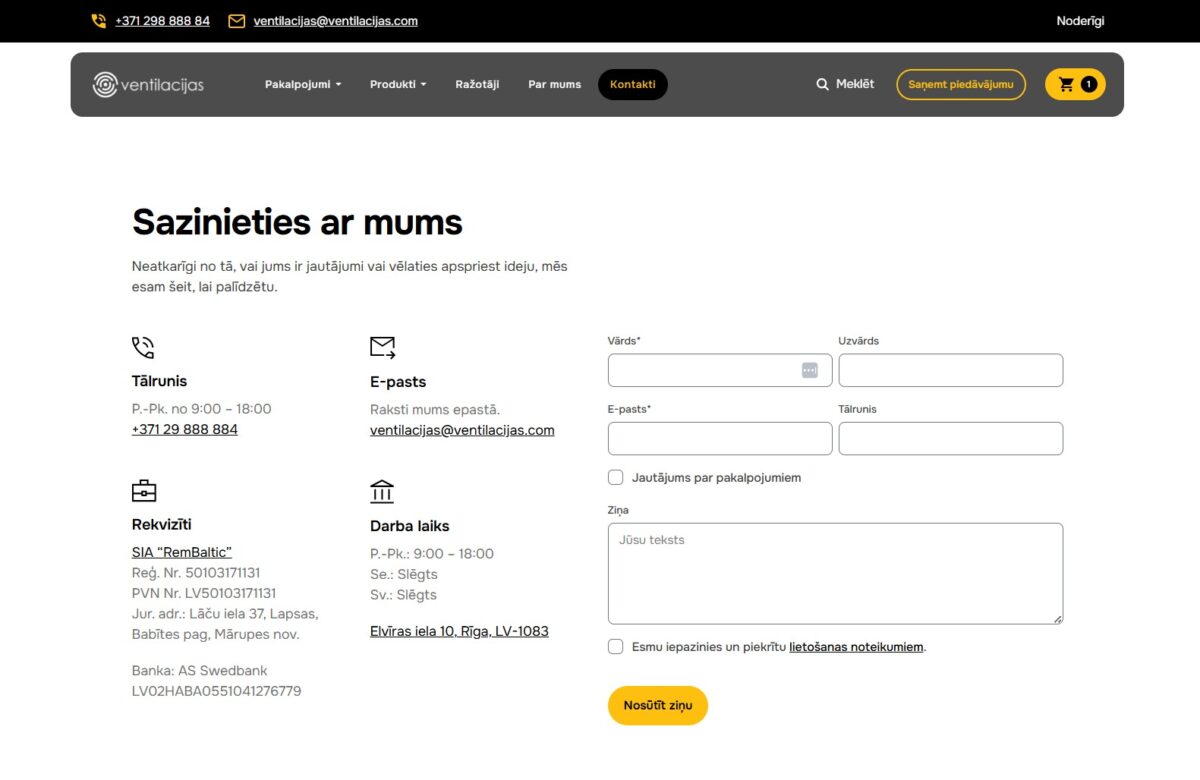Viewport: 1200px width, 780px height.
Task: Click top bar phone number +371 298 888 84
Action: pyautogui.click(x=163, y=21)
